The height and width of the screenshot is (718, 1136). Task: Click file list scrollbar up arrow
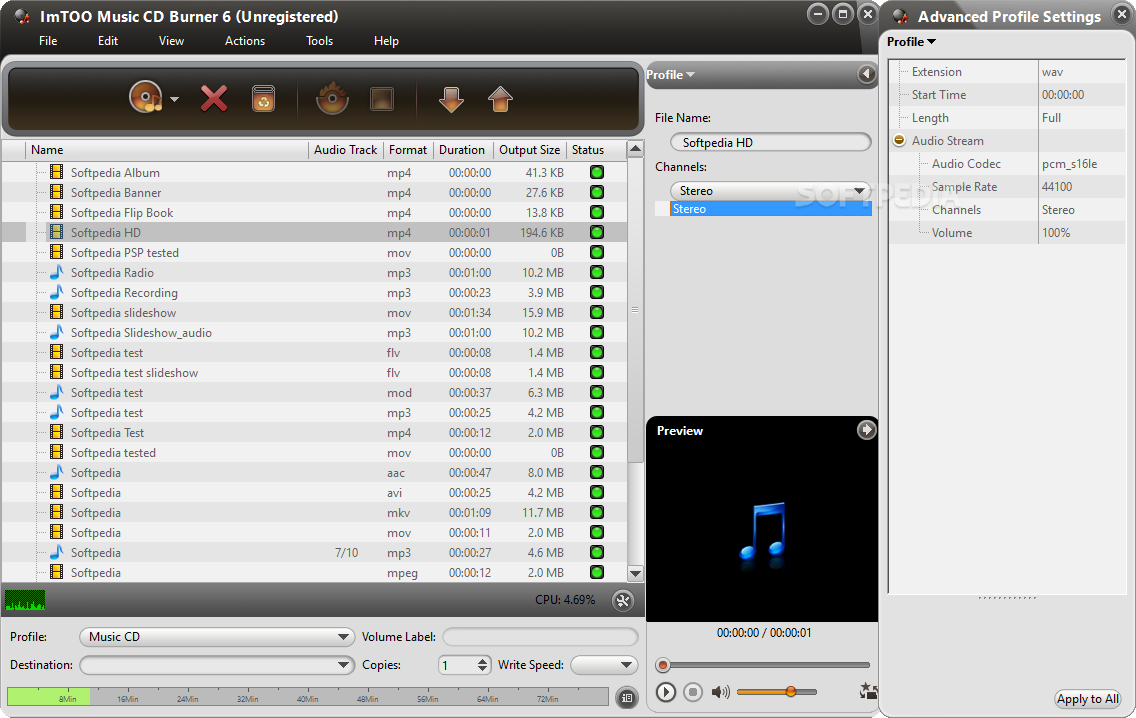[635, 150]
